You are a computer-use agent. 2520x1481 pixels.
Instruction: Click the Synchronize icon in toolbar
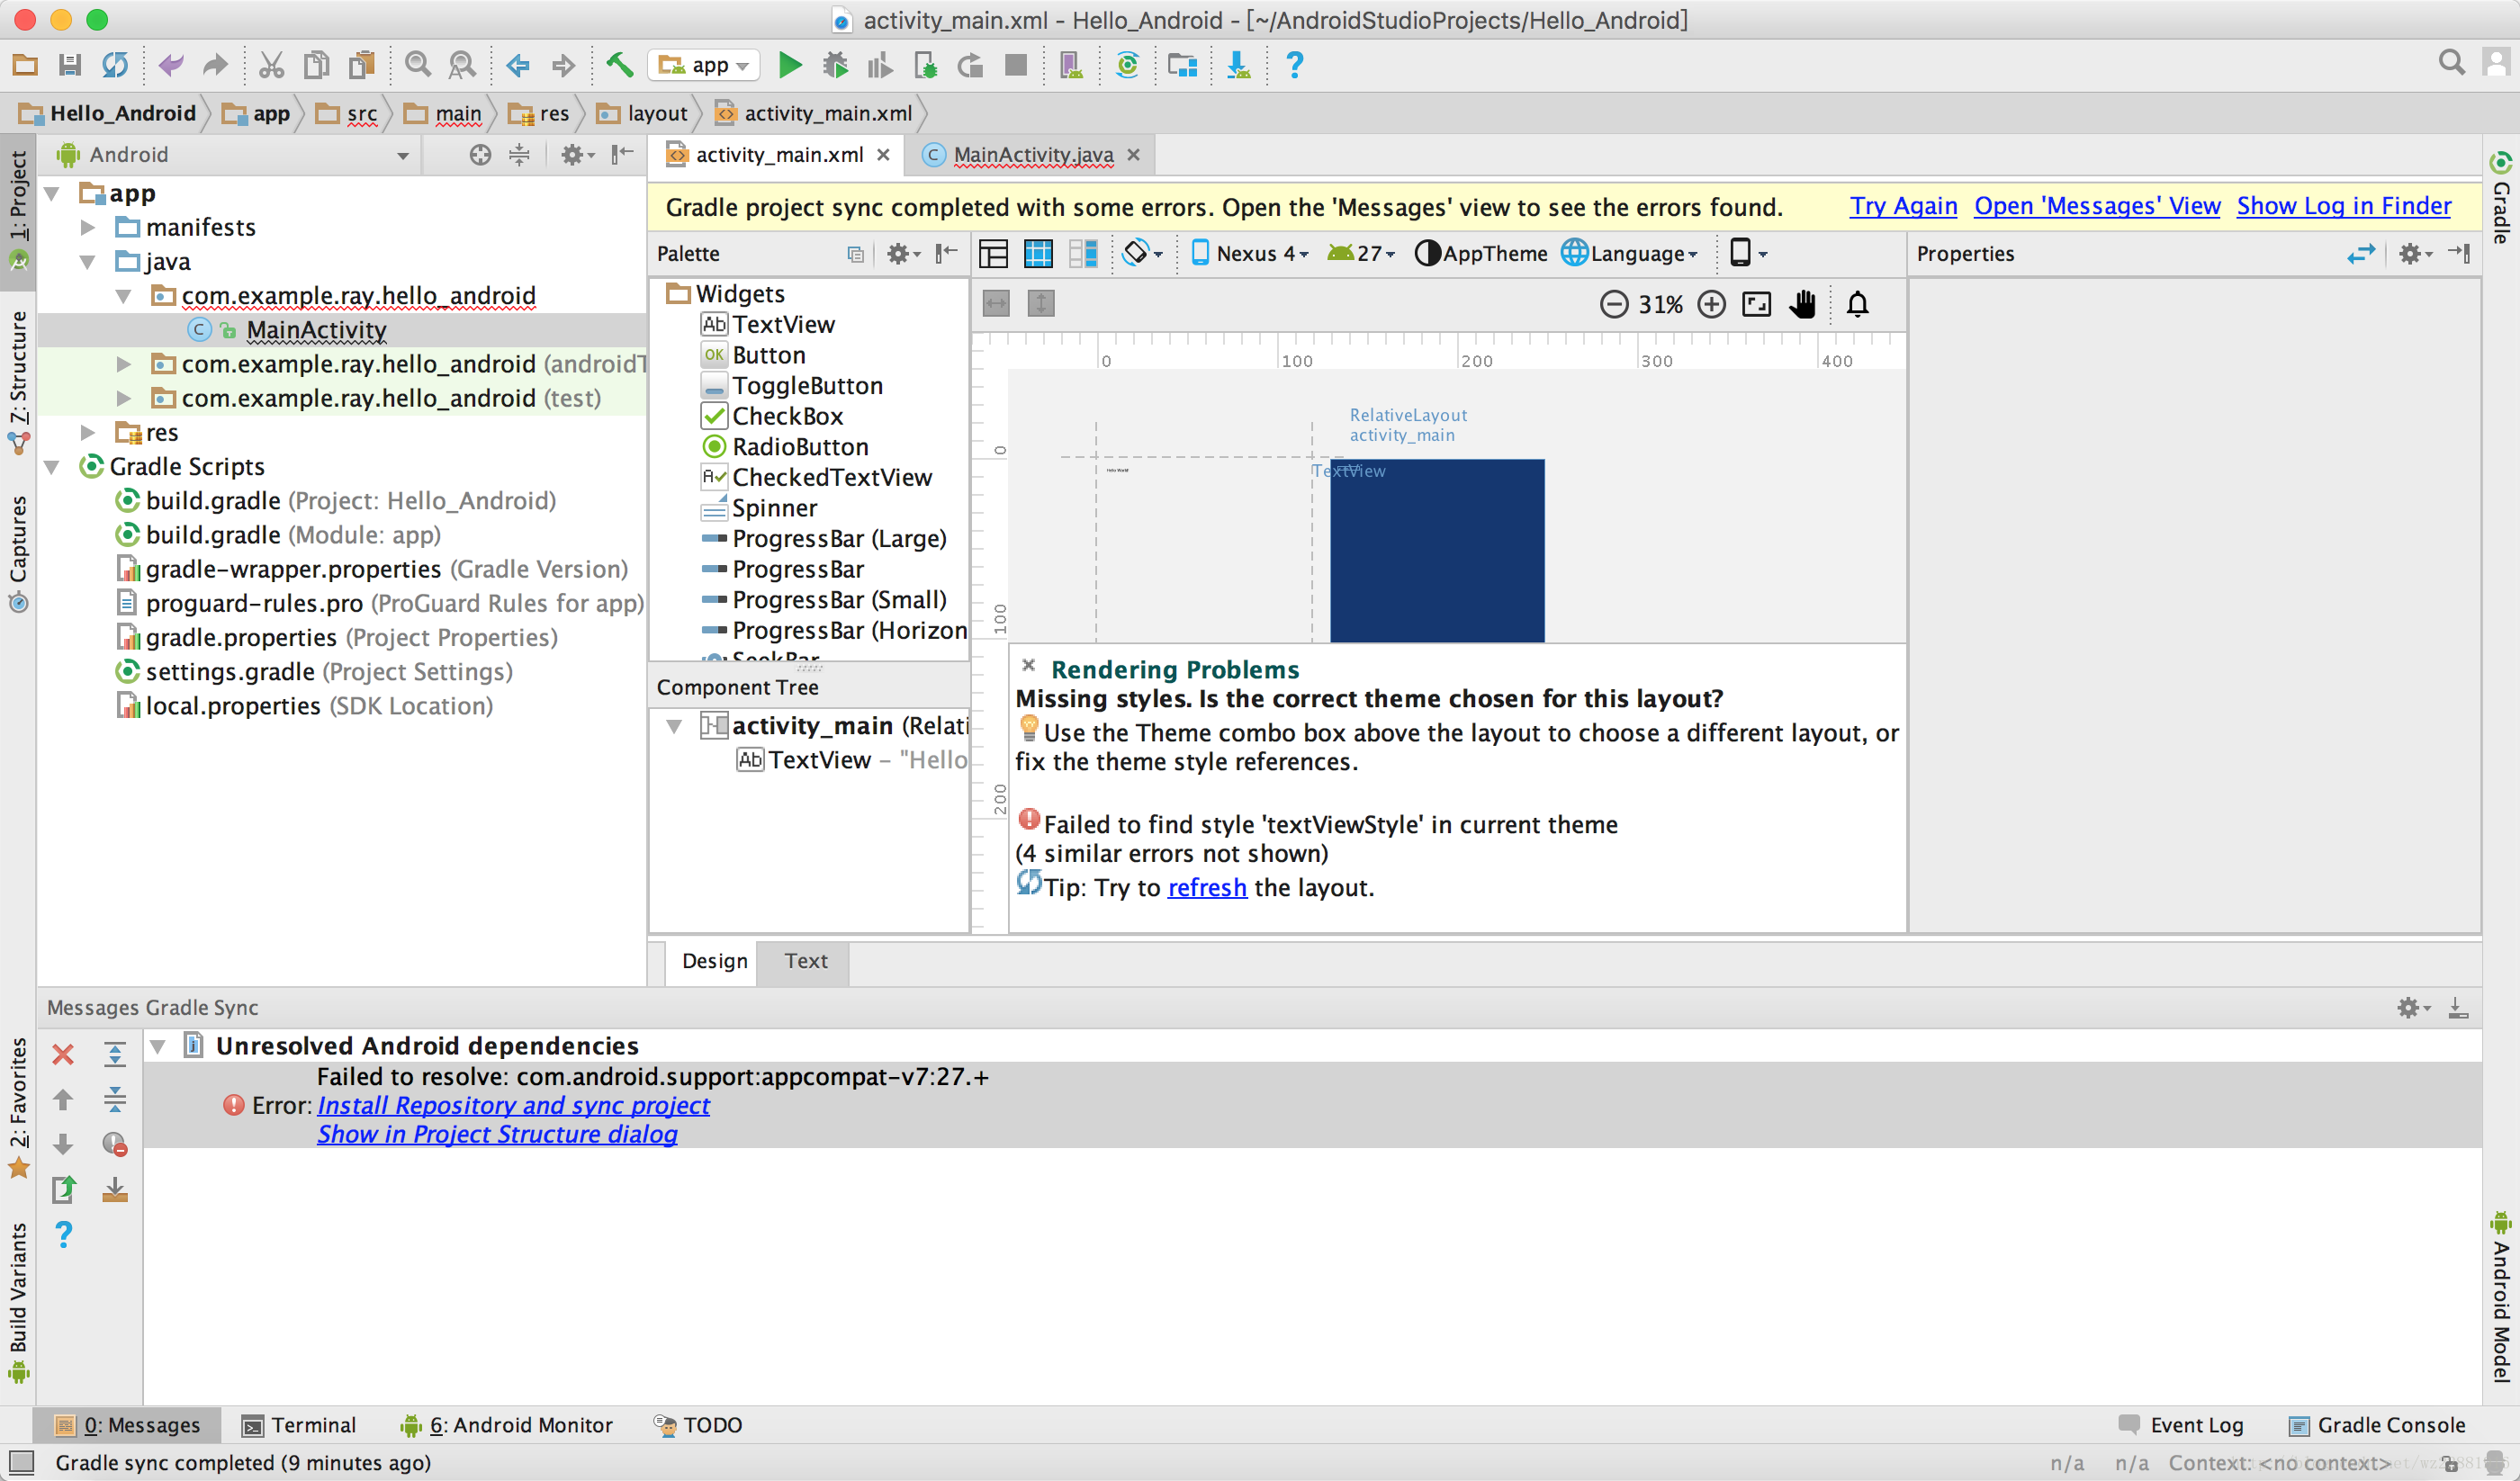(x=115, y=66)
